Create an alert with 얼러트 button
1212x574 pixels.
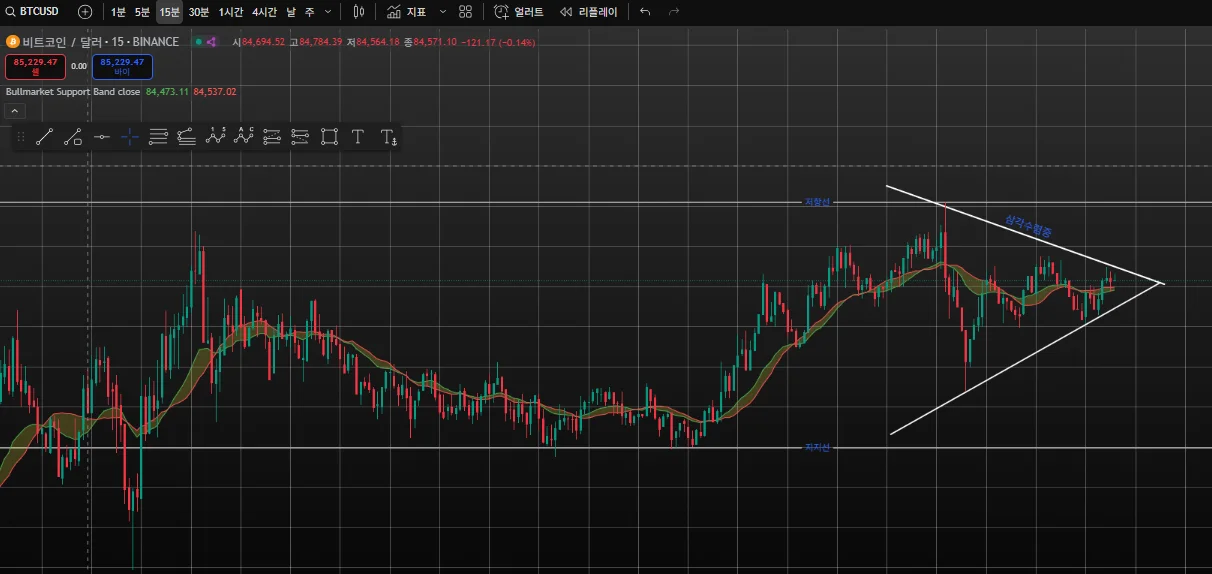(x=519, y=12)
